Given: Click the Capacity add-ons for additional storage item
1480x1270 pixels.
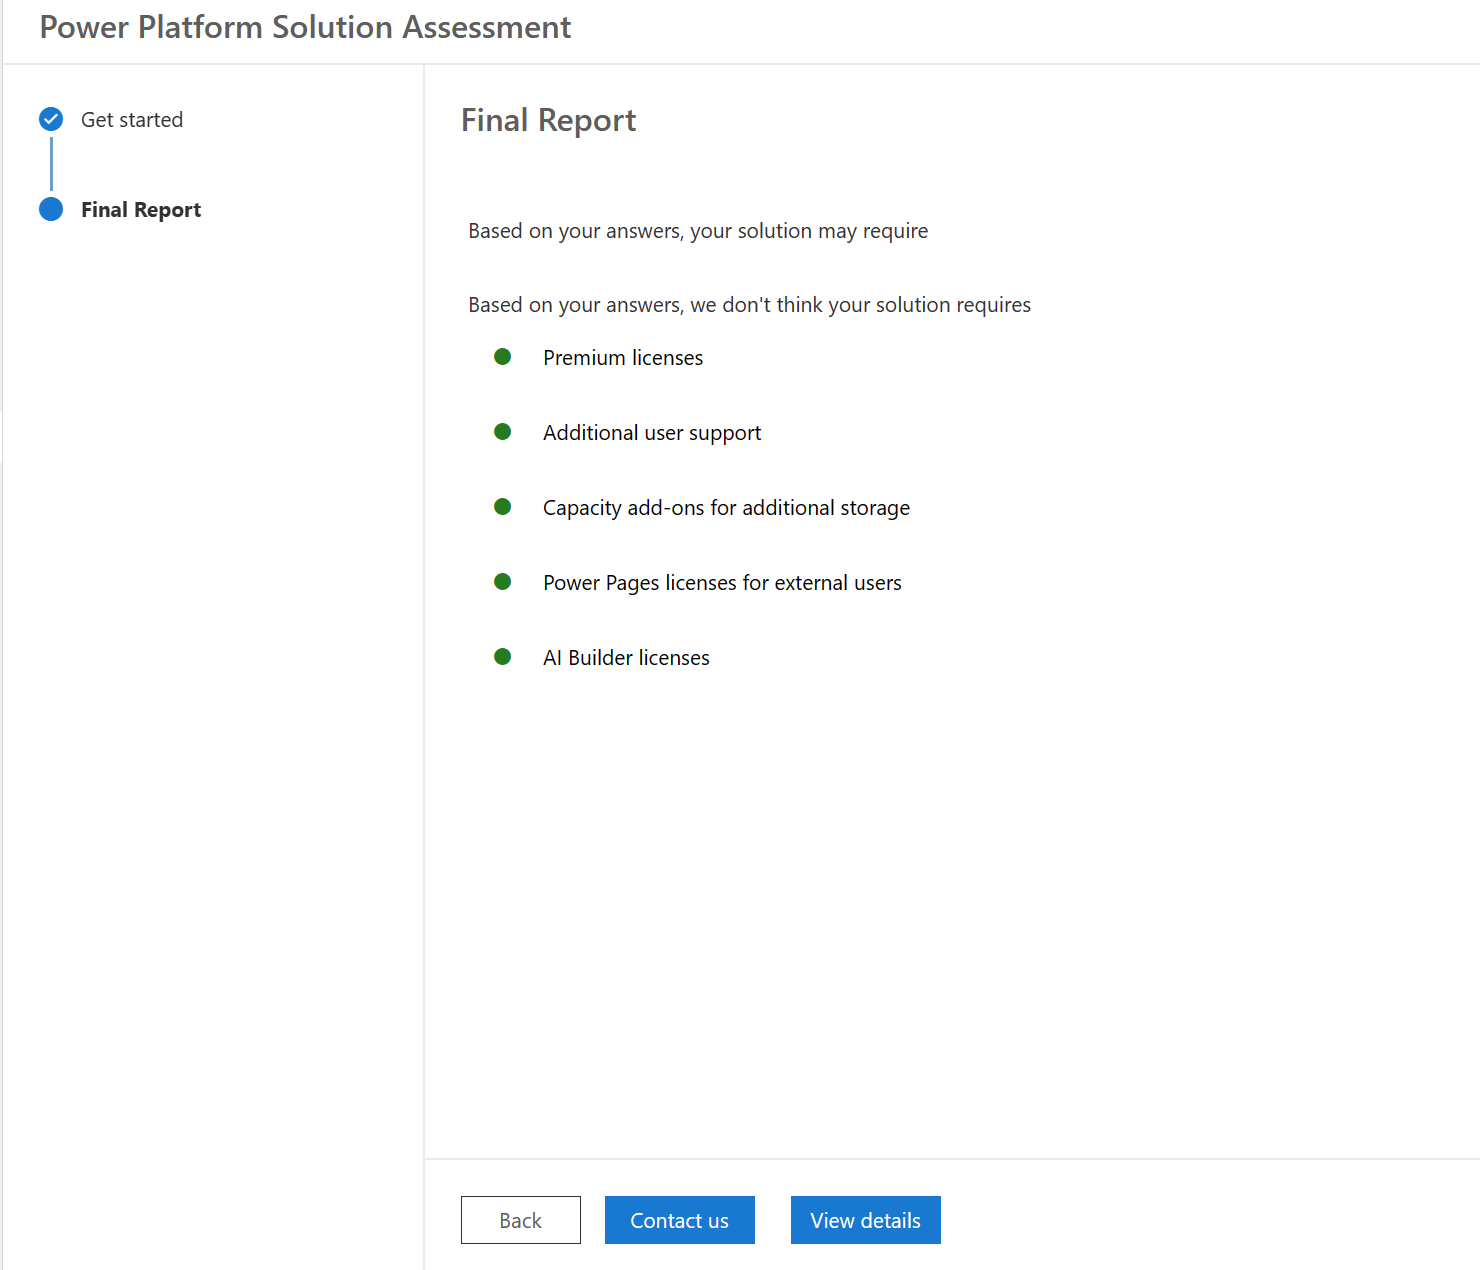Looking at the screenshot, I should pyautogui.click(x=726, y=507).
